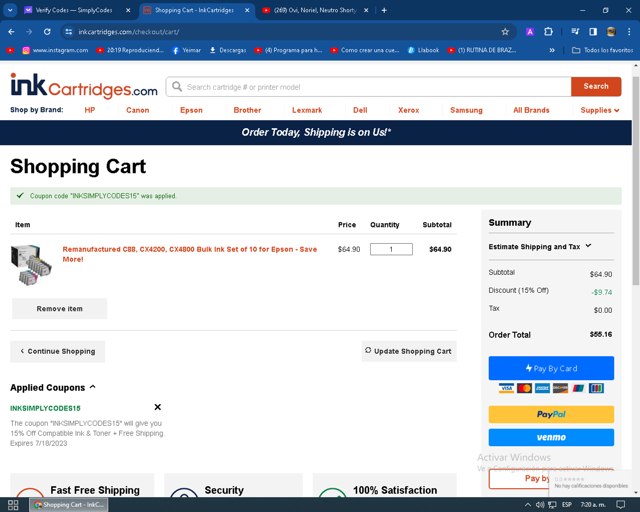Open the Extensions puzzle icon
This screenshot has height=512, width=640.
549,32
